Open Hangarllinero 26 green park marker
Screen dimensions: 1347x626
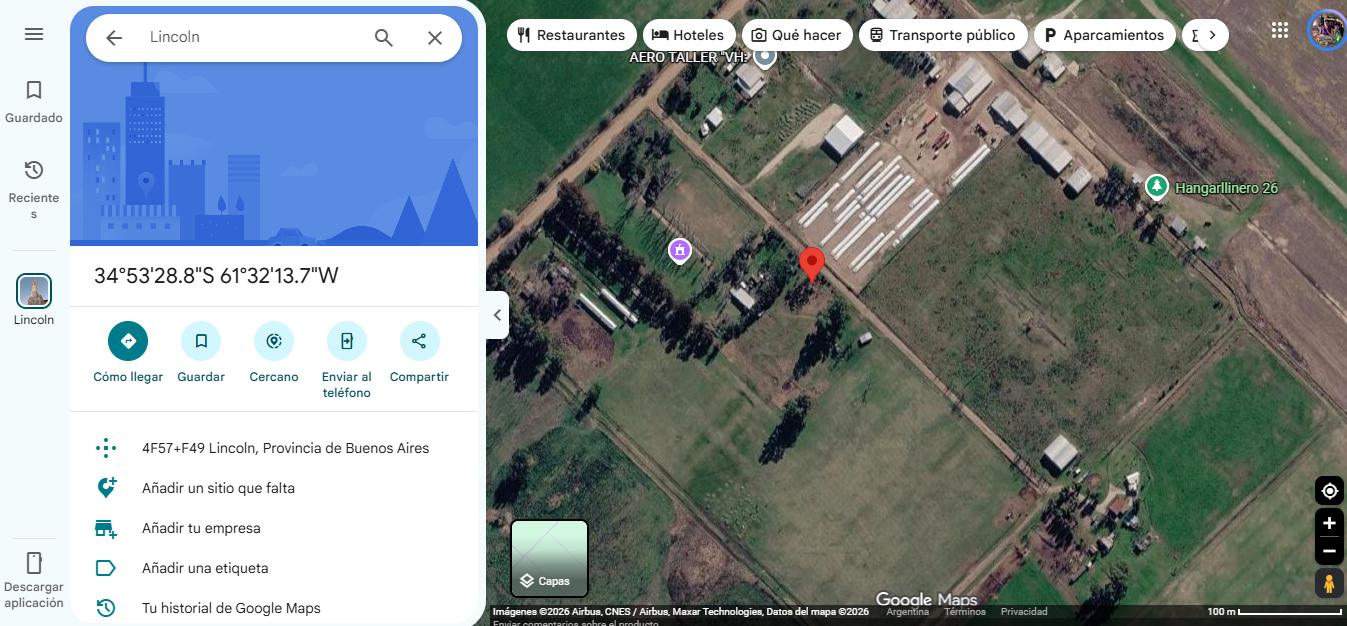coord(1157,187)
